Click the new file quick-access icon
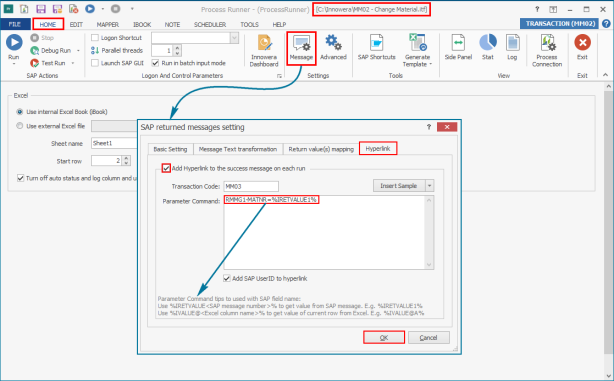 (24, 9)
